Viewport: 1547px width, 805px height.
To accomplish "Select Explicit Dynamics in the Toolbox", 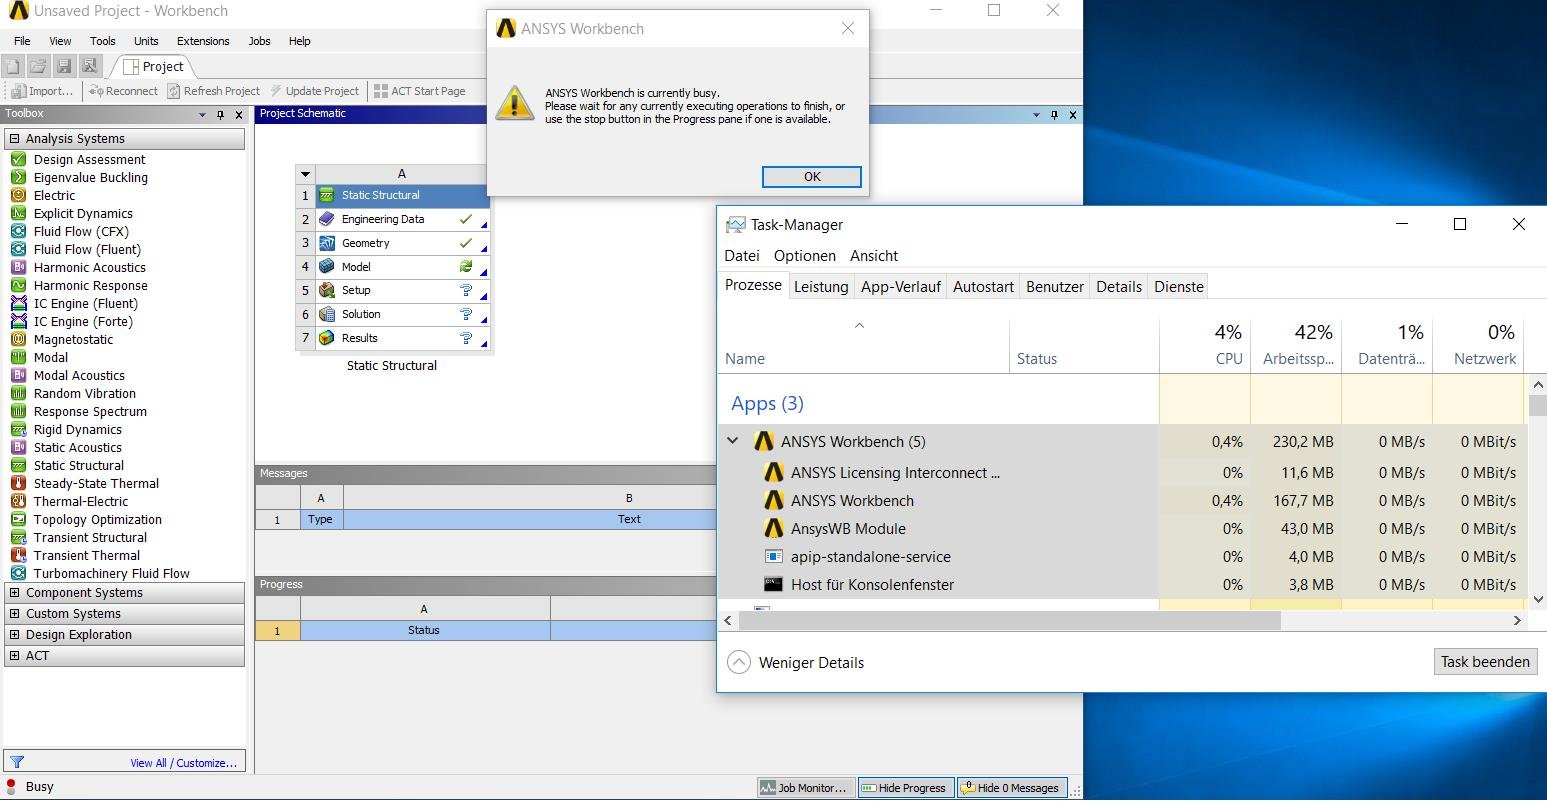I will click(x=83, y=214).
